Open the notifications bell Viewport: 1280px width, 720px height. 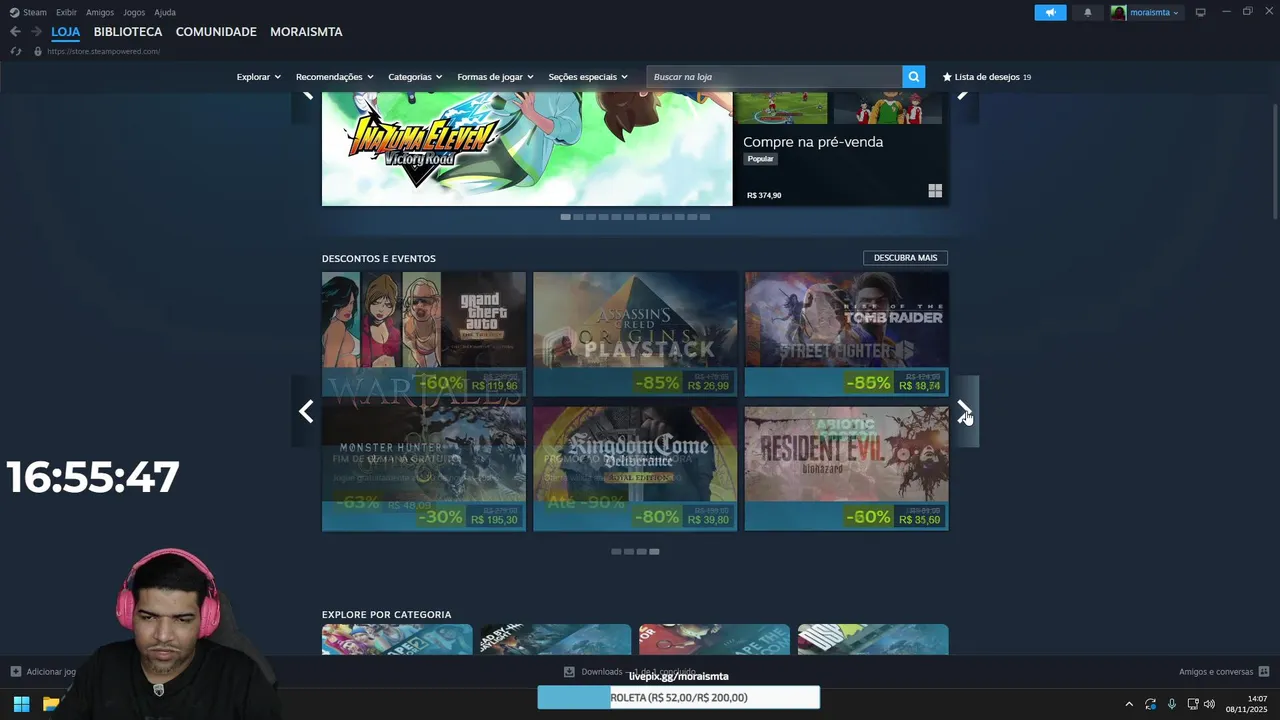(1088, 12)
